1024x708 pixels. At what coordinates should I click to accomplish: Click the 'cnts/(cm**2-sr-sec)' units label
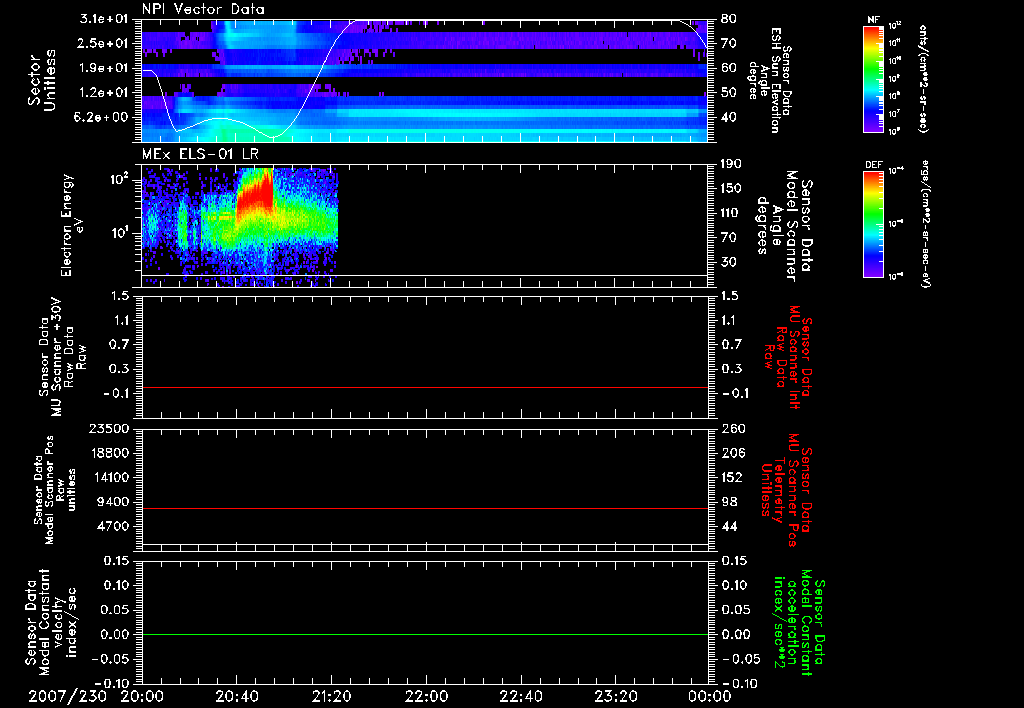click(923, 78)
